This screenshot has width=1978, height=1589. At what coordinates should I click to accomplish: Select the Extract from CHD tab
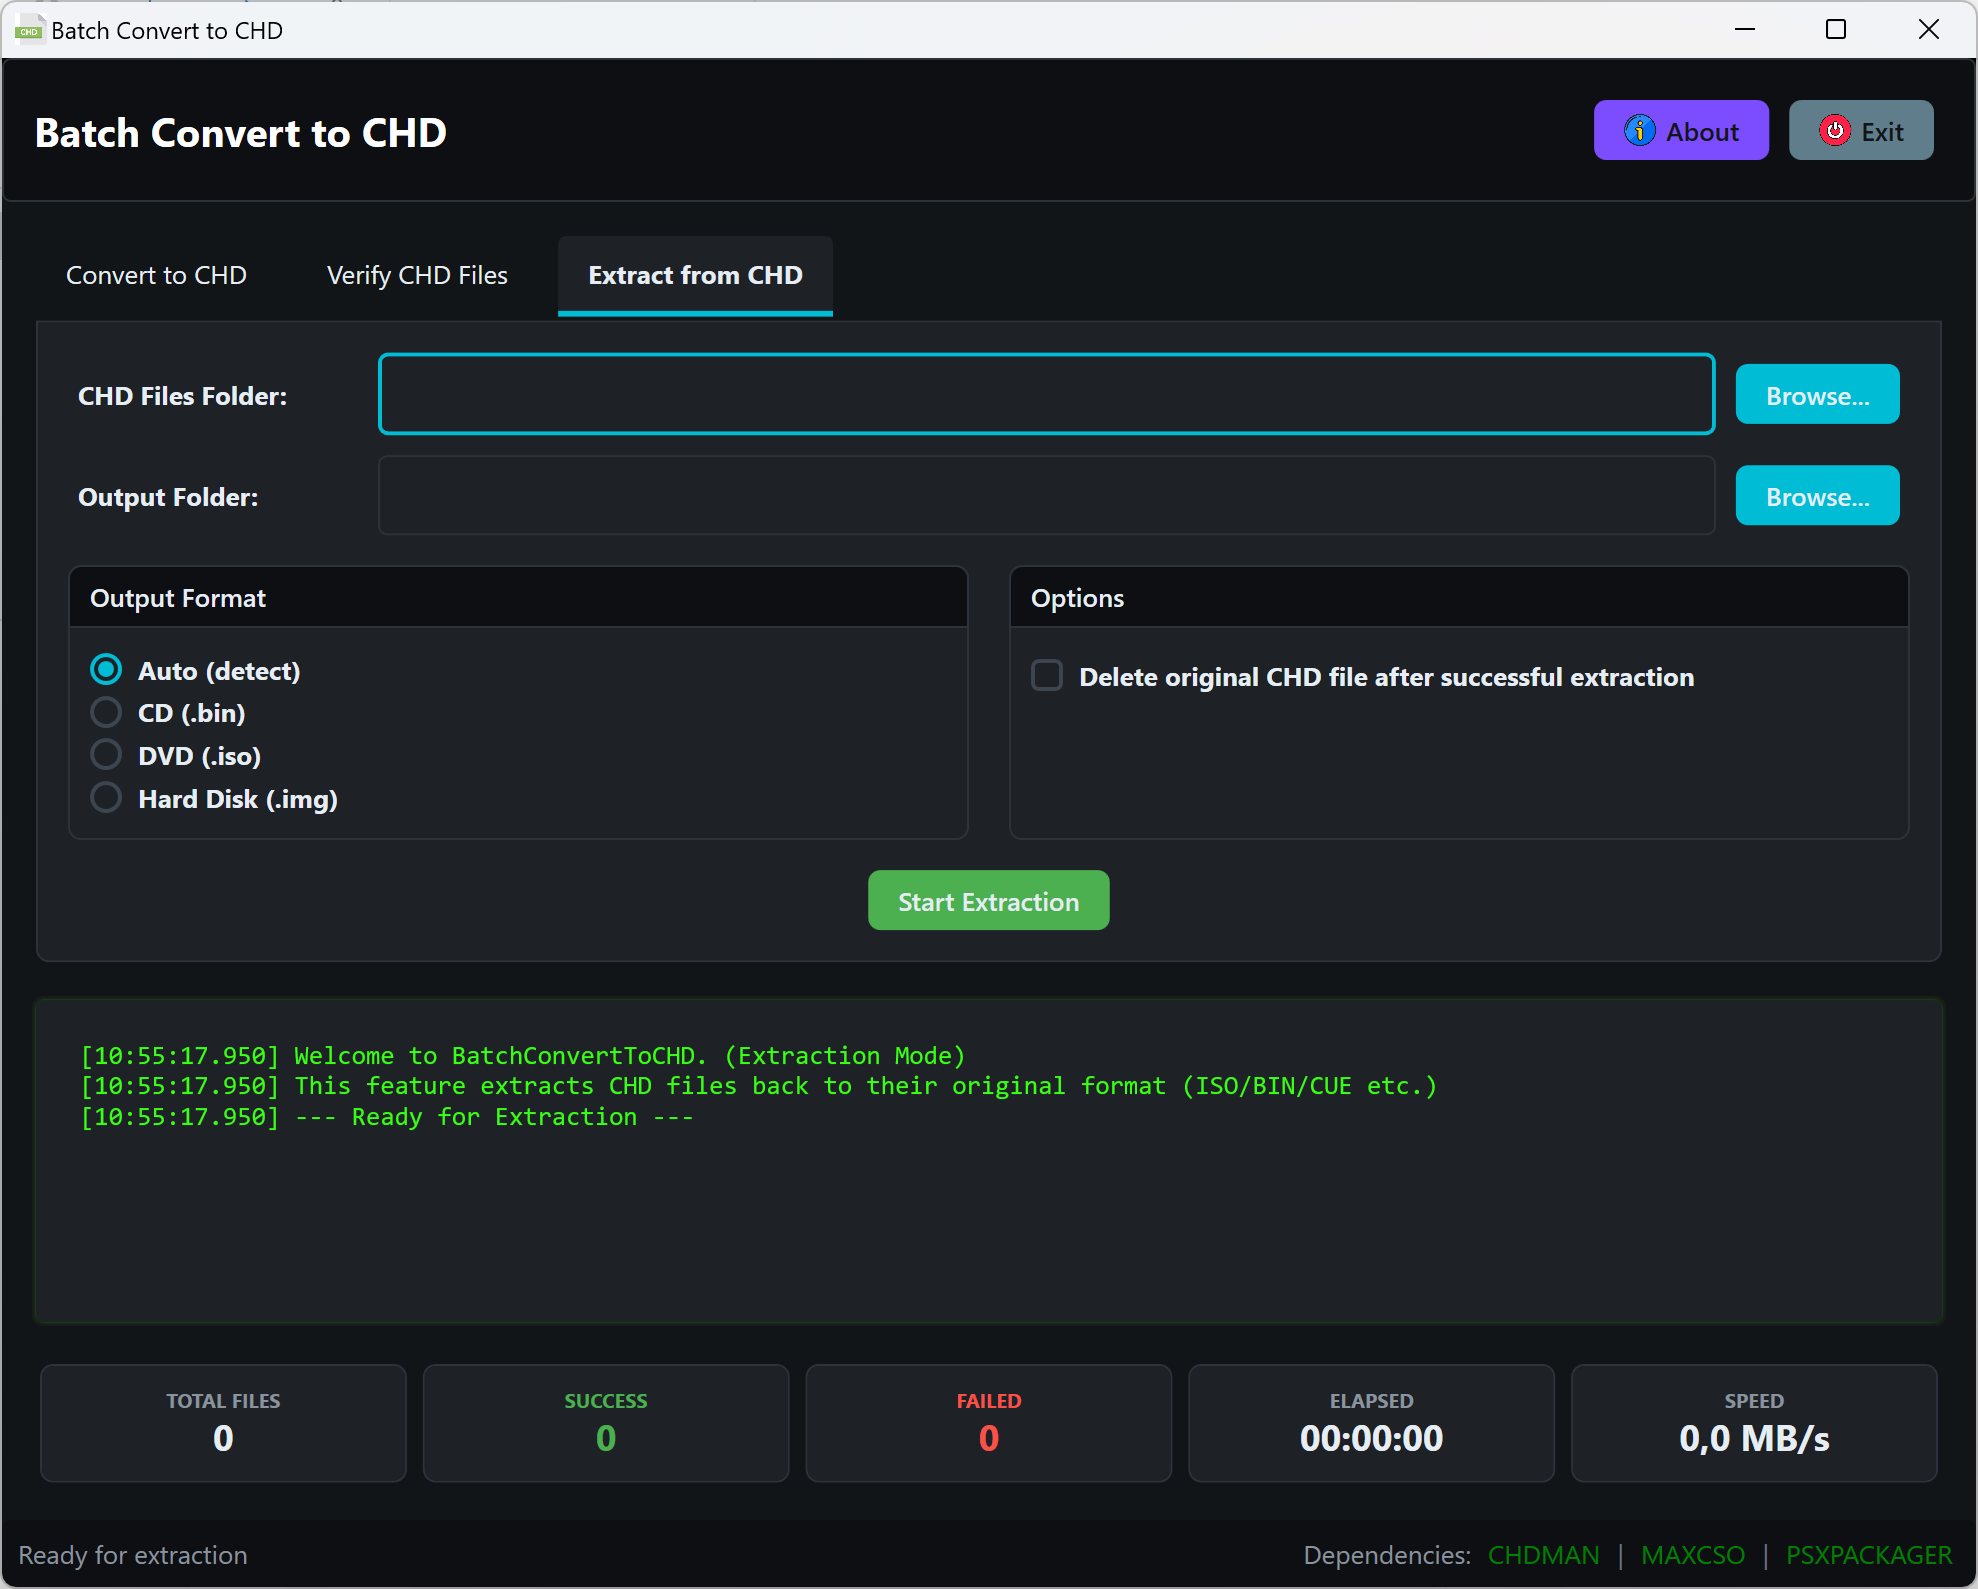[x=695, y=276]
